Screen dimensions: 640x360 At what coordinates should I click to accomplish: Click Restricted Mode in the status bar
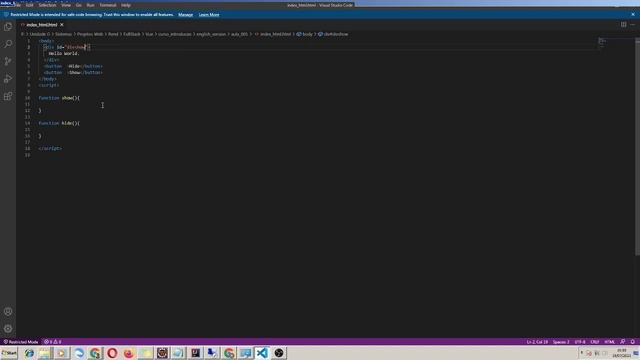[x=20, y=342]
